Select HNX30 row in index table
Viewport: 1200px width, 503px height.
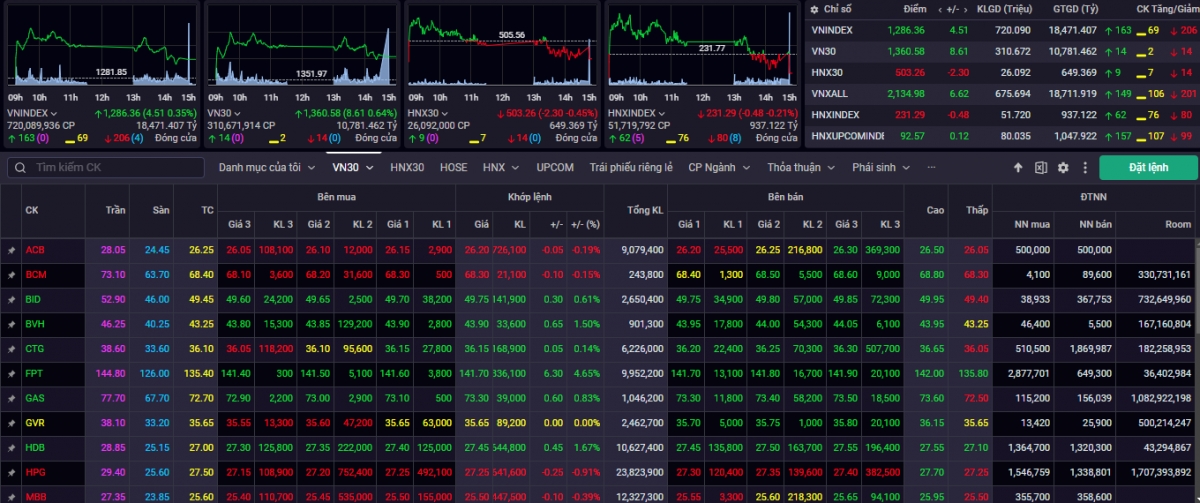pyautogui.click(x=1002, y=72)
